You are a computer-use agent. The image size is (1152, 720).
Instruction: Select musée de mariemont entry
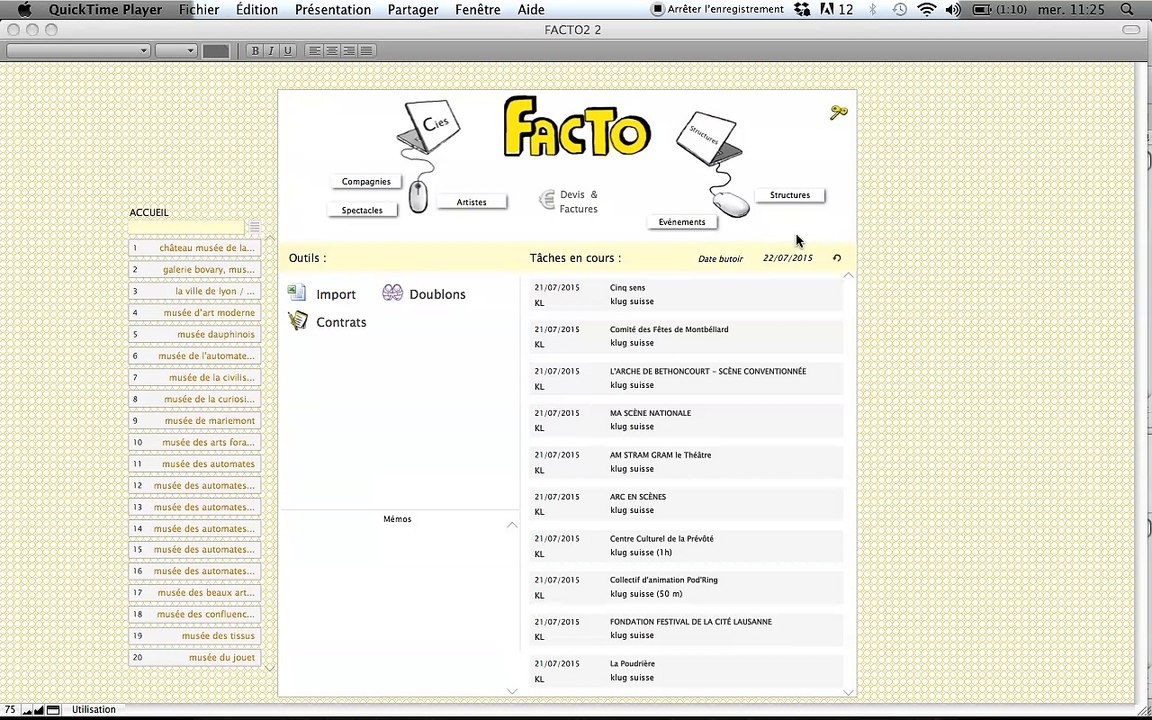pos(195,421)
